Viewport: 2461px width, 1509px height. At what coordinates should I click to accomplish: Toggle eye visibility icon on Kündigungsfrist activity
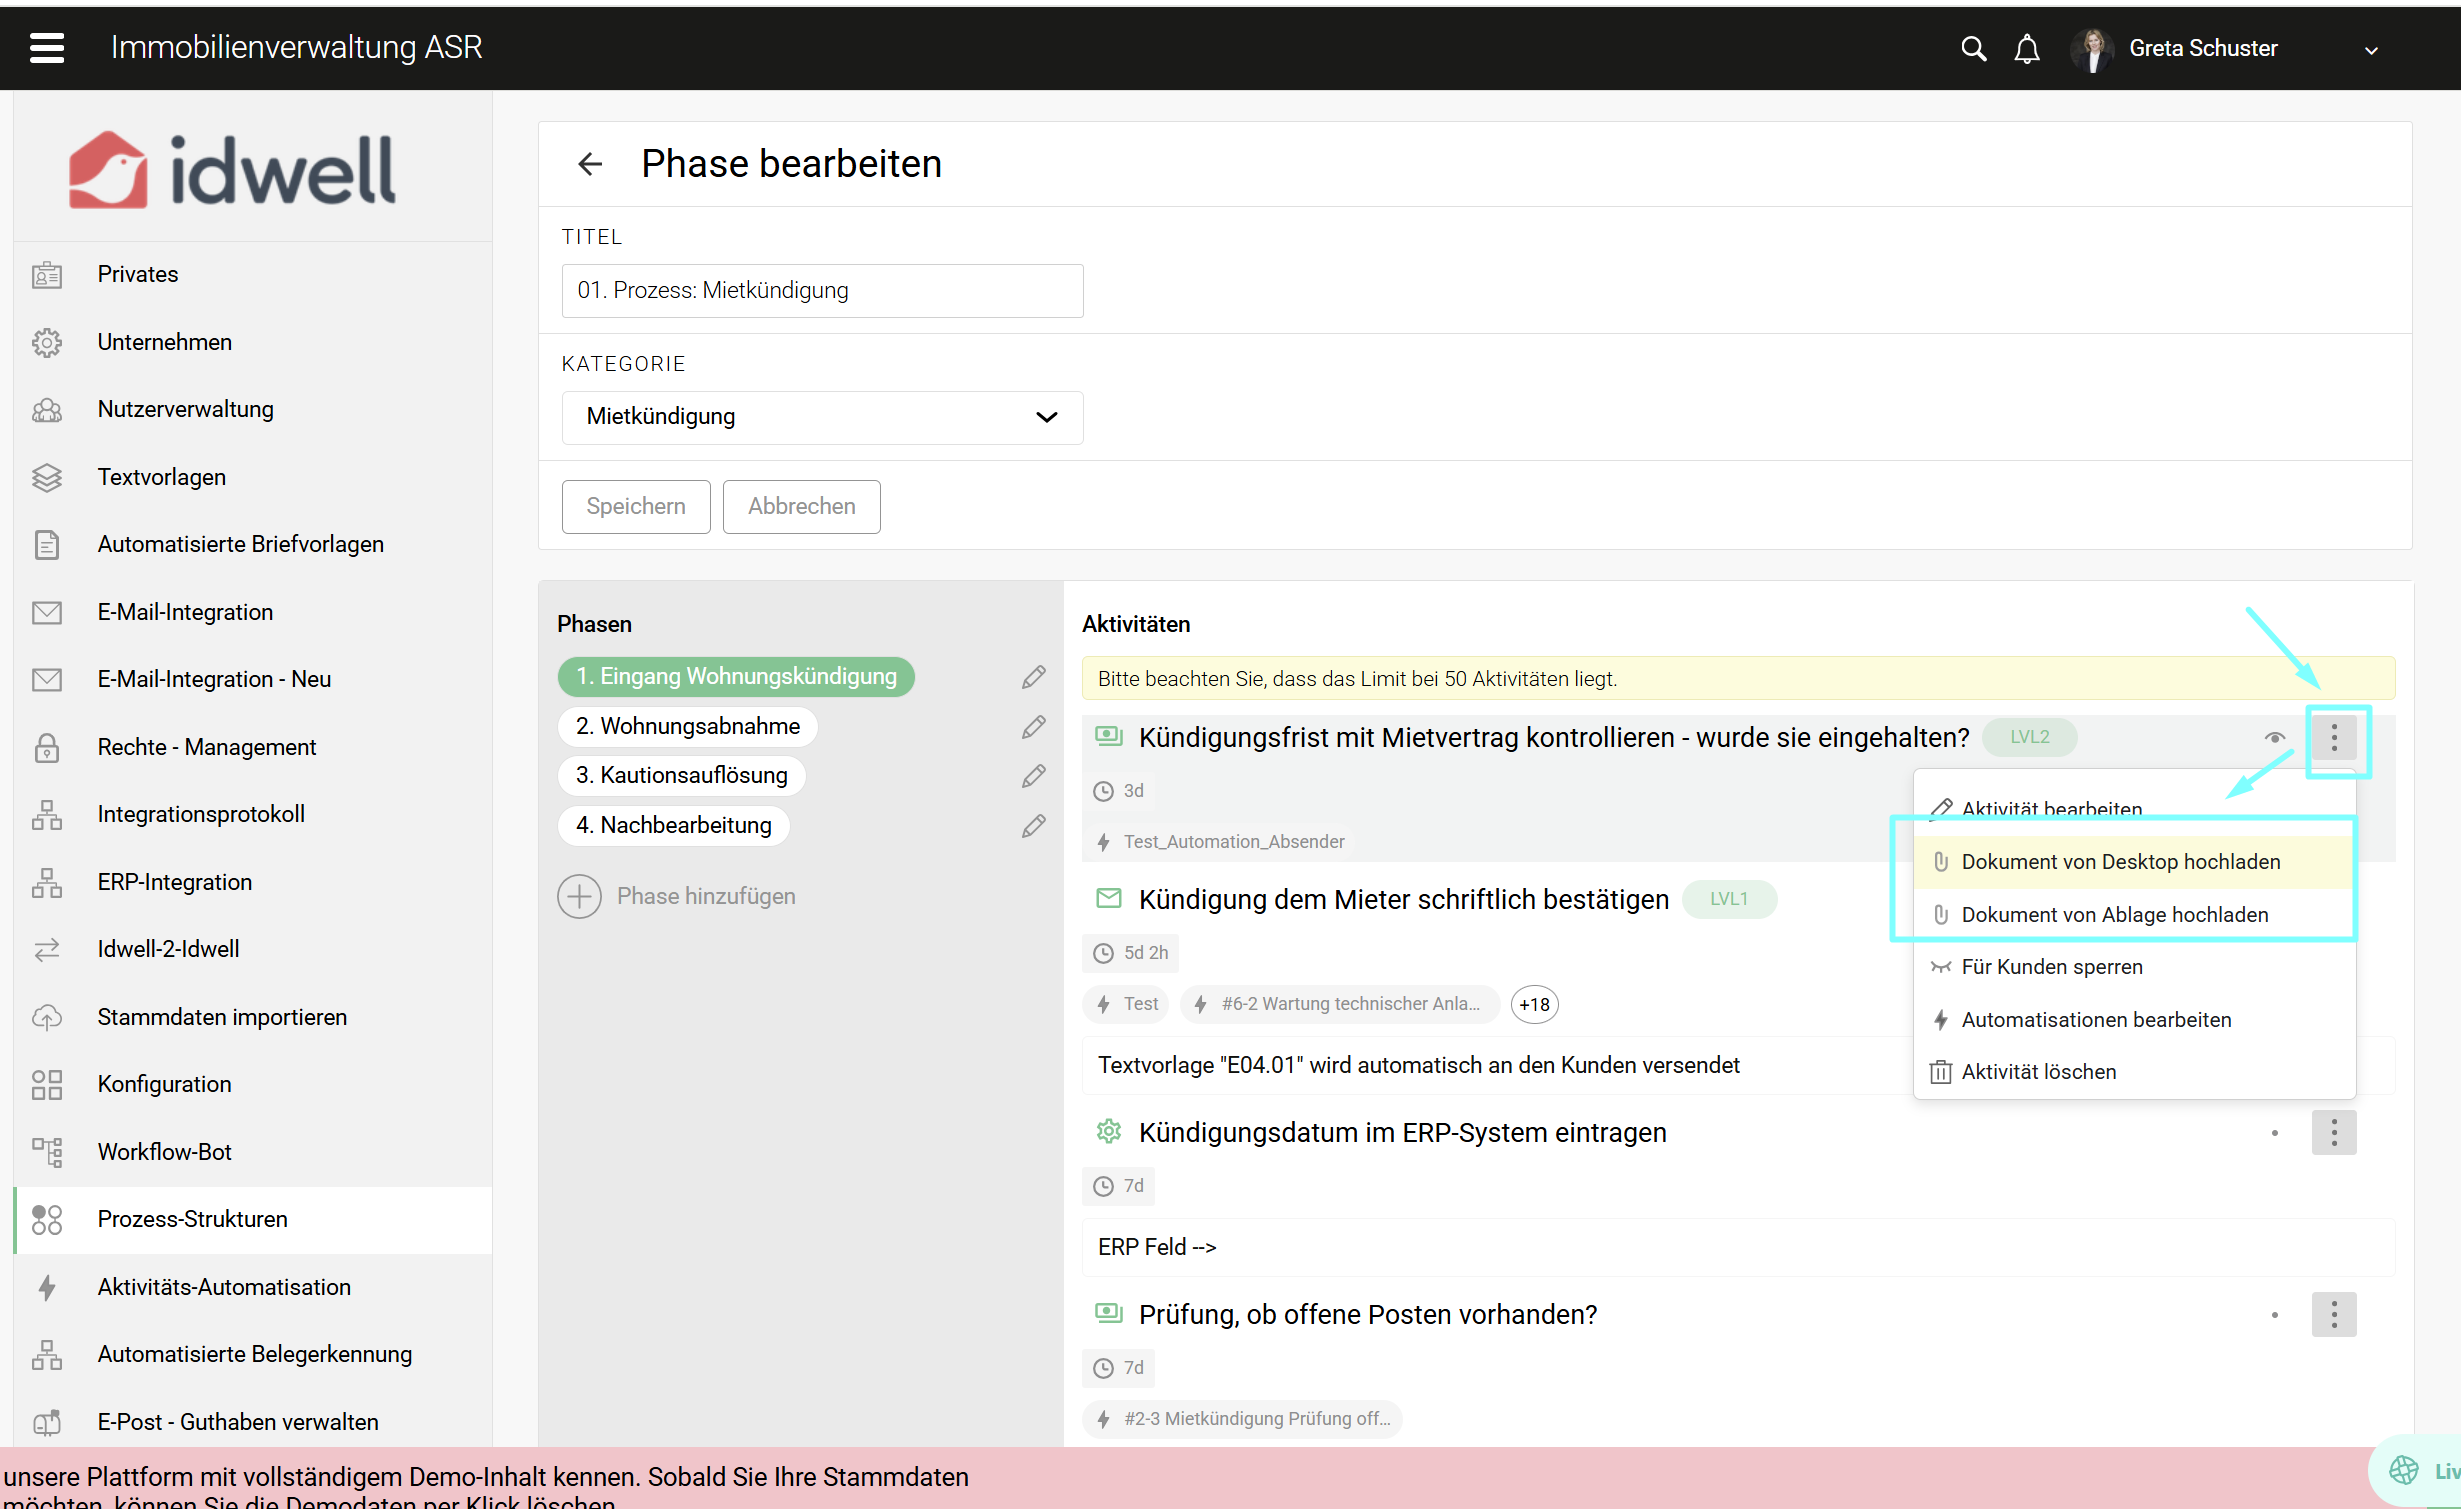coord(2274,738)
